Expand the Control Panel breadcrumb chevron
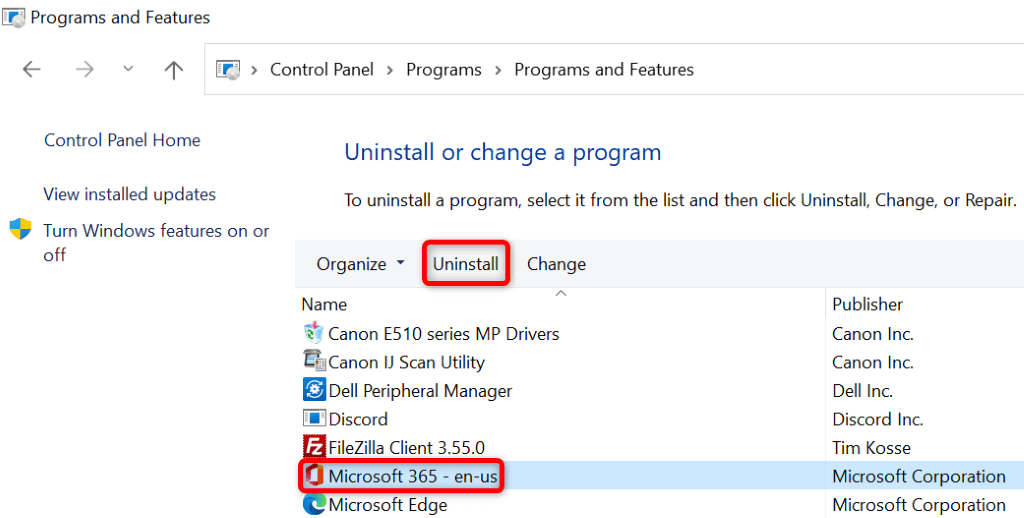The height and width of the screenshot is (518, 1024). (x=390, y=70)
